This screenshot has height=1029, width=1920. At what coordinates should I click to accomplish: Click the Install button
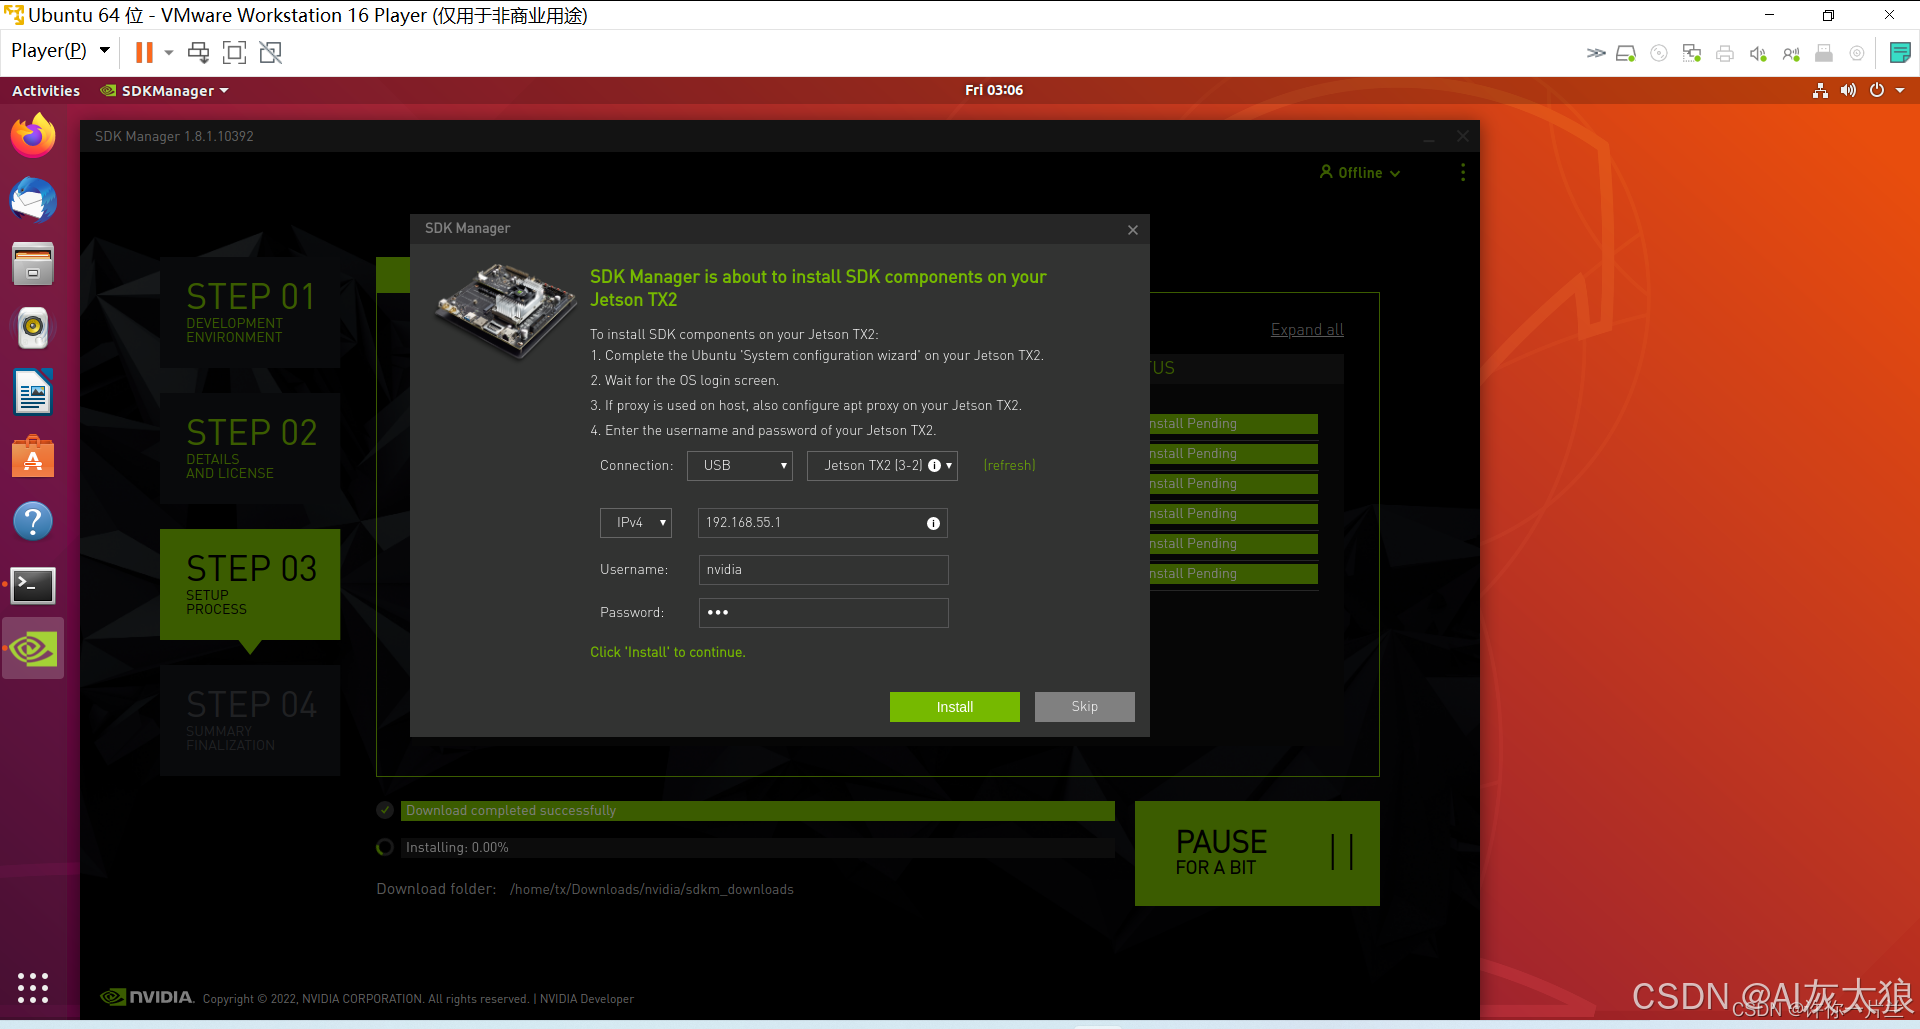[954, 707]
